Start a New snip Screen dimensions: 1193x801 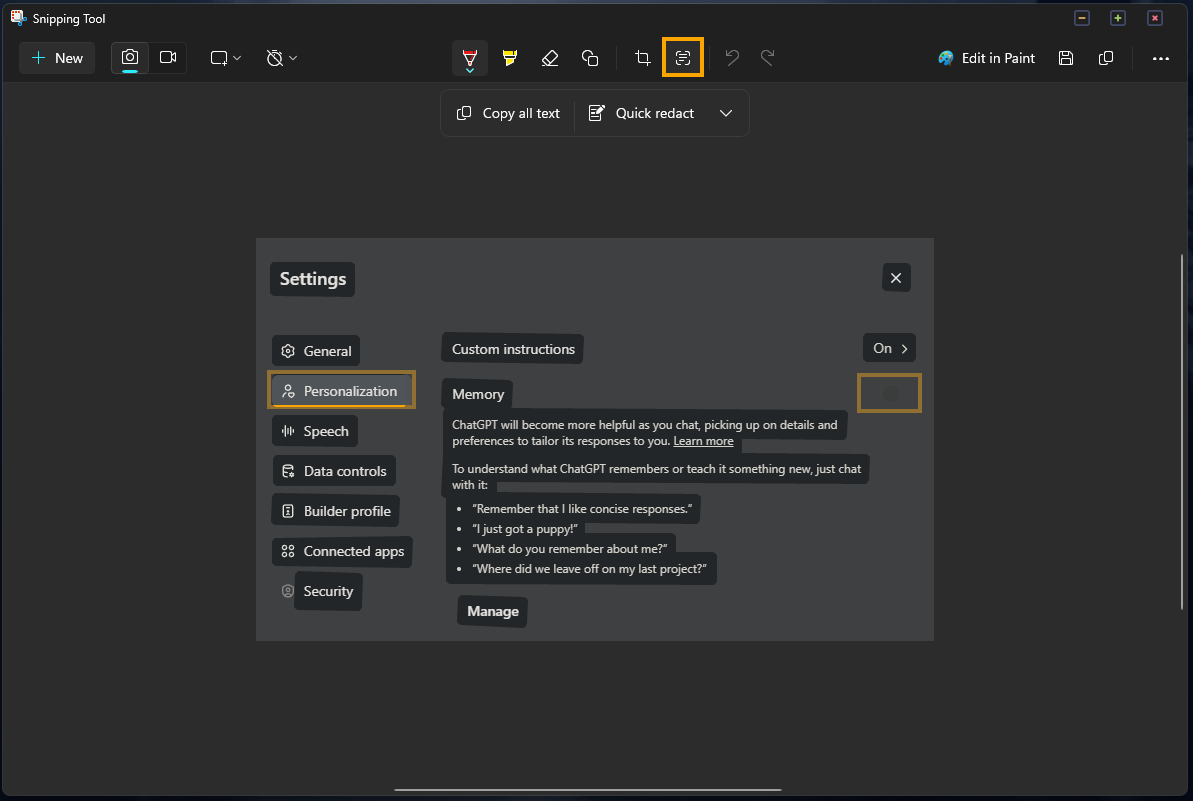(57, 58)
